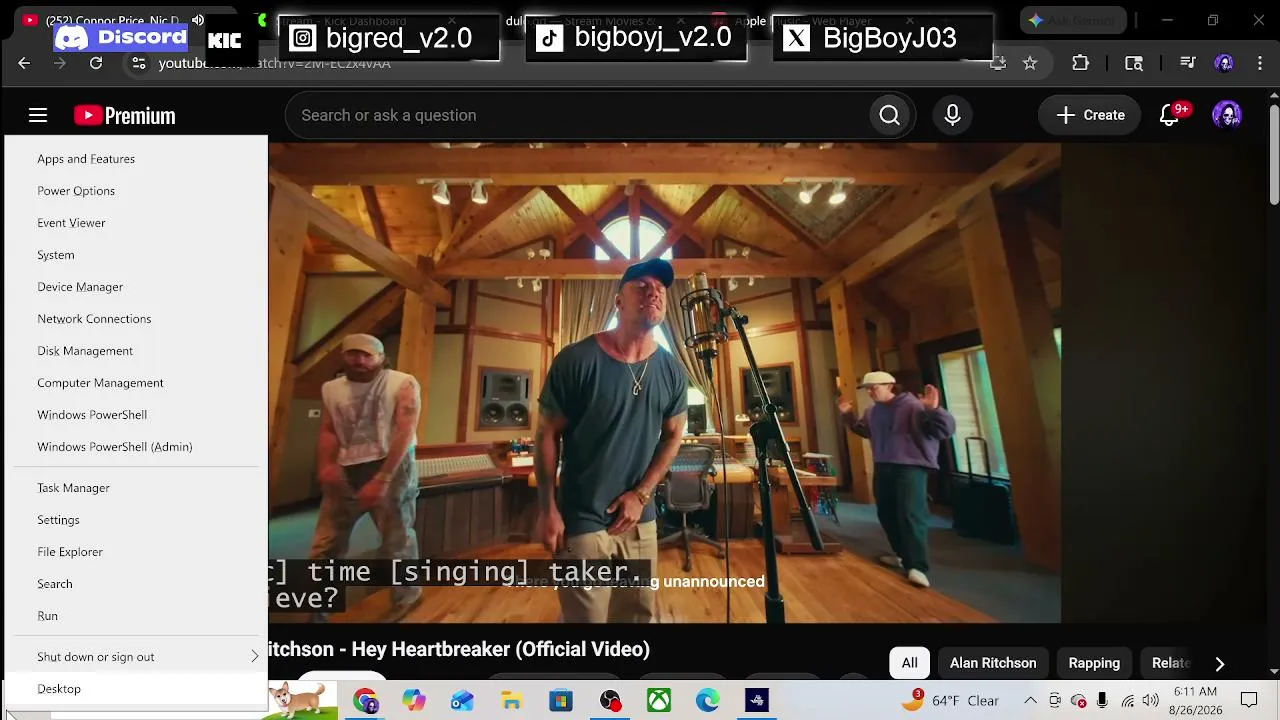1280x720 pixels.
Task: Open the Chrome profile avatar
Action: click(x=1224, y=63)
